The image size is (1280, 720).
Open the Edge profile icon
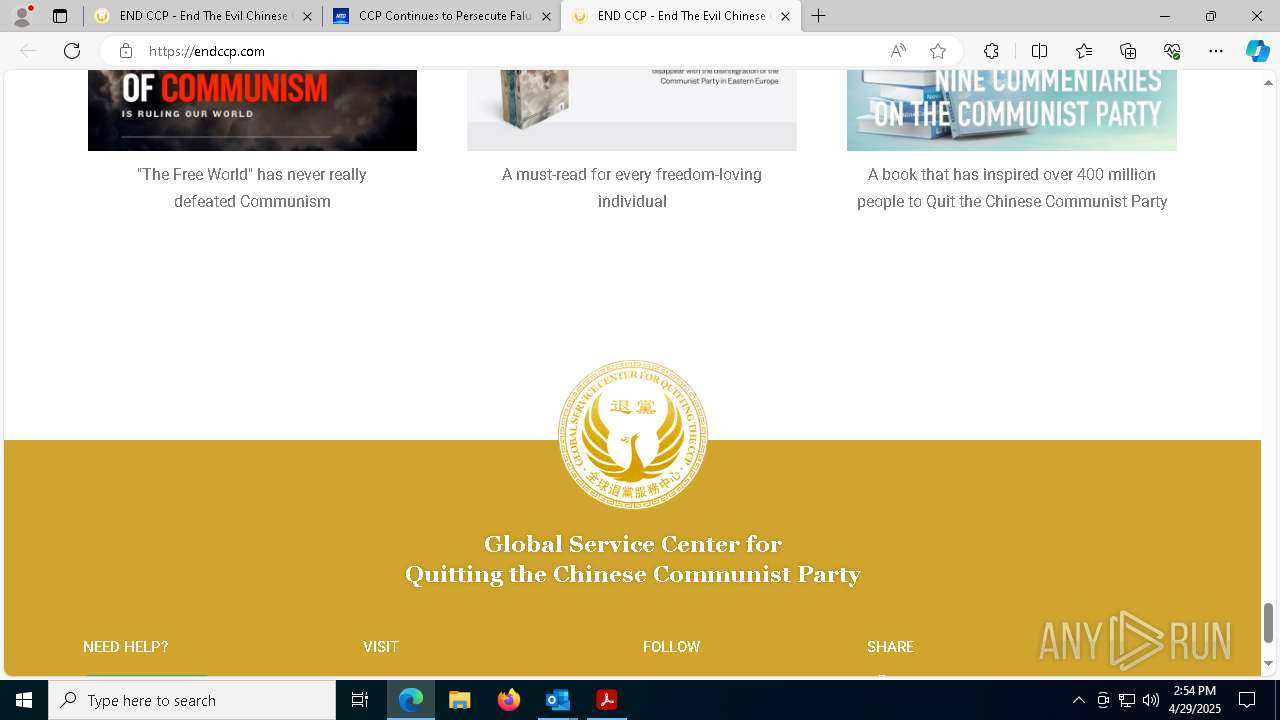22,16
